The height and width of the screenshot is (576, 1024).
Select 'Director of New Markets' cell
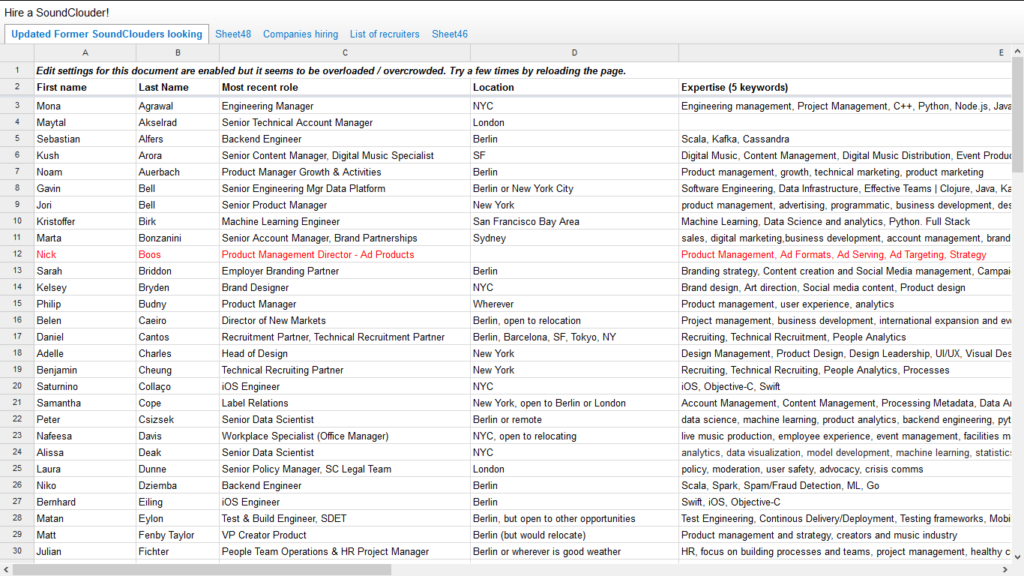(345, 321)
